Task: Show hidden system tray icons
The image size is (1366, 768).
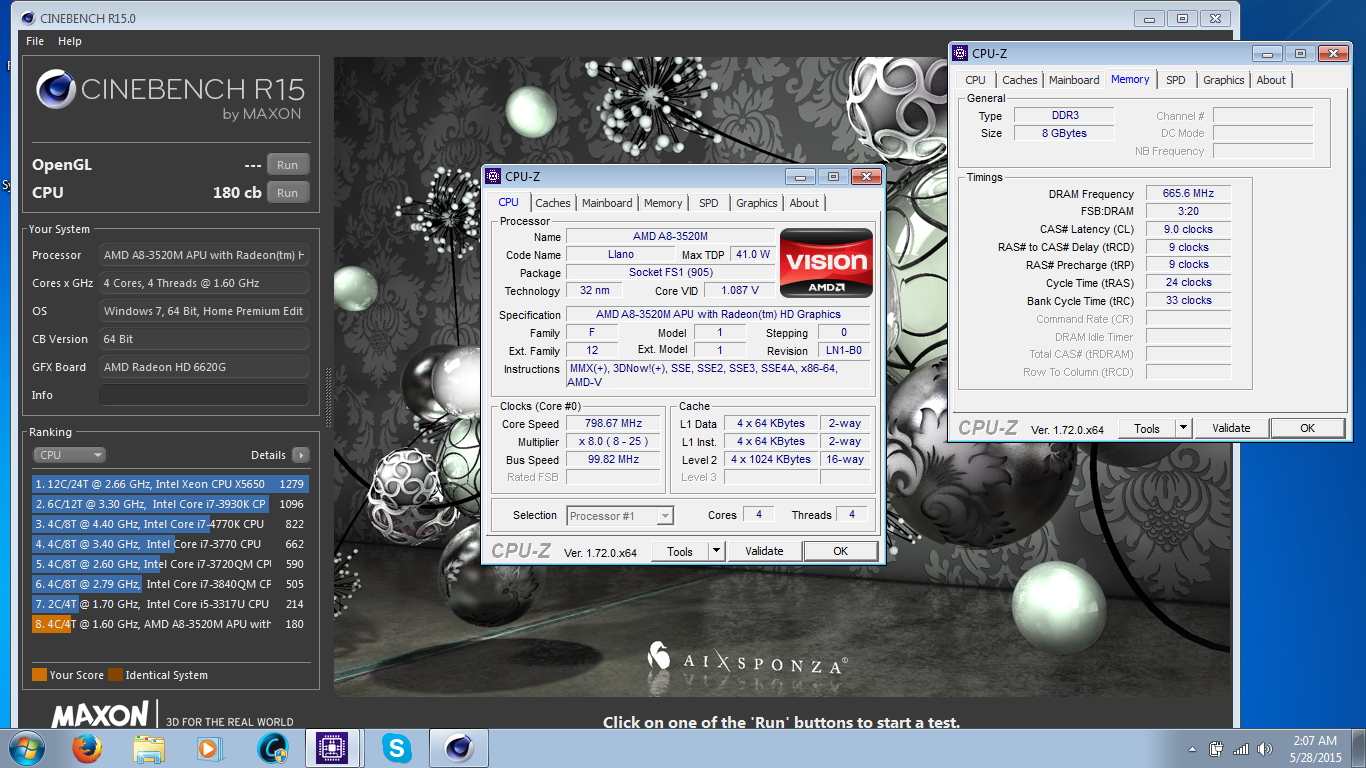Action: [1193, 749]
